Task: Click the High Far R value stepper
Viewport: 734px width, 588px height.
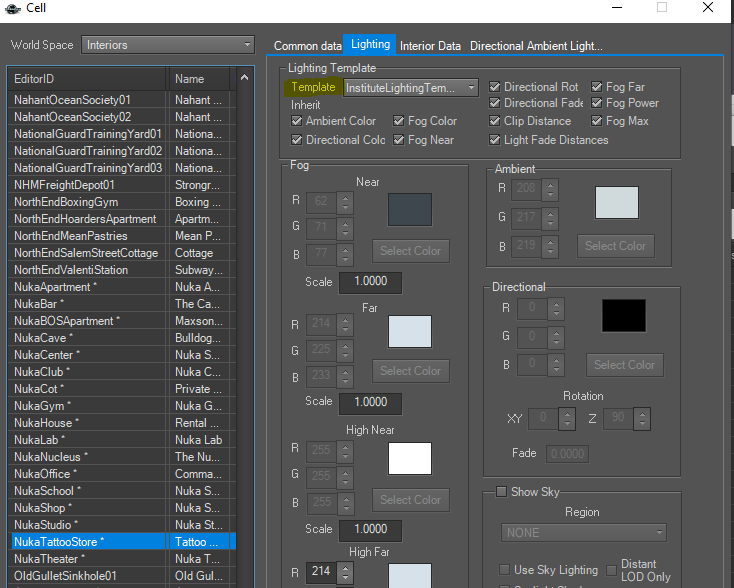Action: [x=345, y=572]
